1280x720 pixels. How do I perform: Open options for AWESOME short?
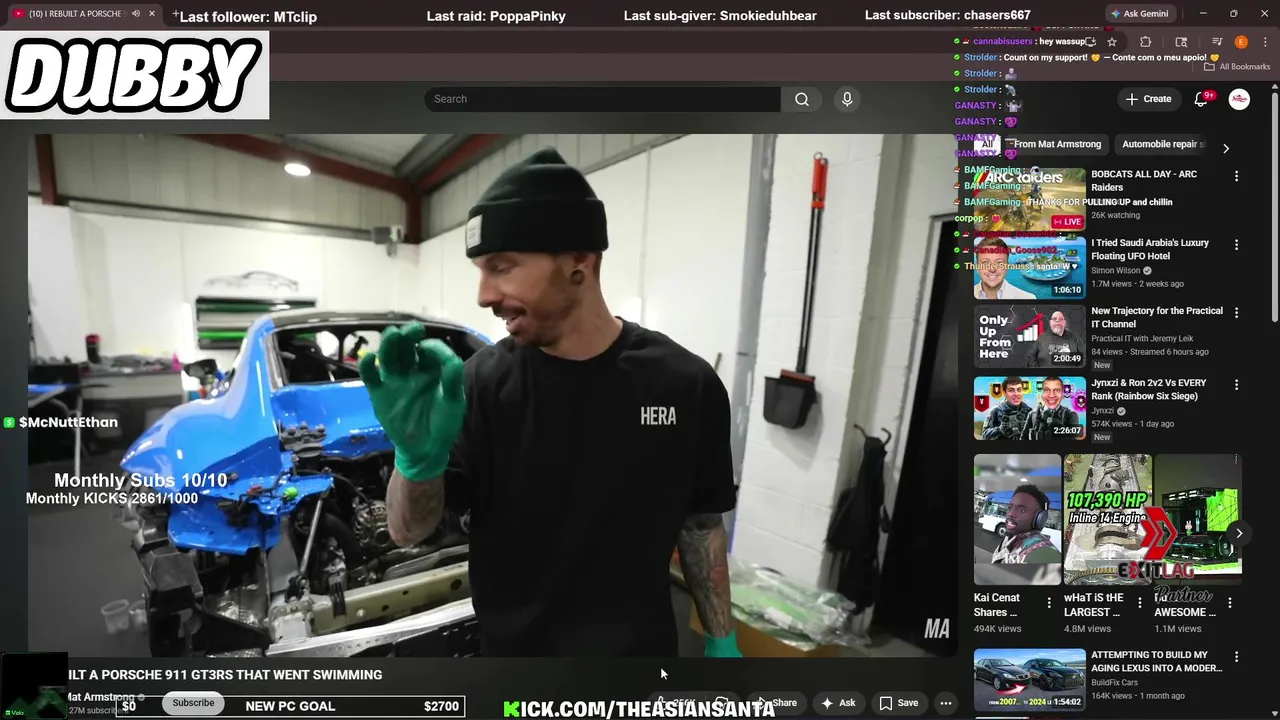[x=1230, y=602]
